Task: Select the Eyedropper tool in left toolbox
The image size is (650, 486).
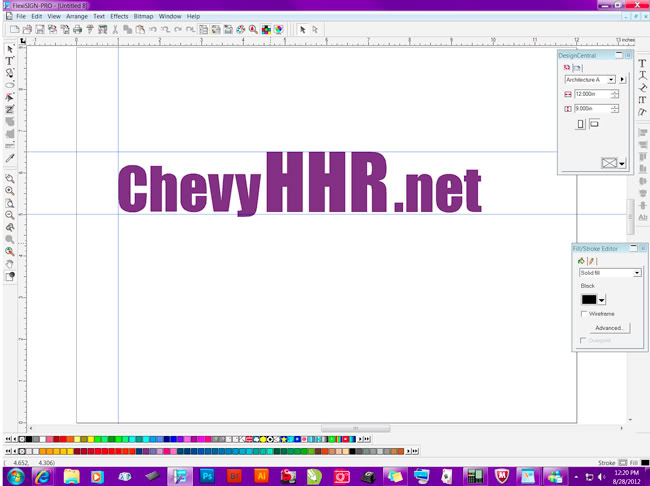Action: click(10, 158)
